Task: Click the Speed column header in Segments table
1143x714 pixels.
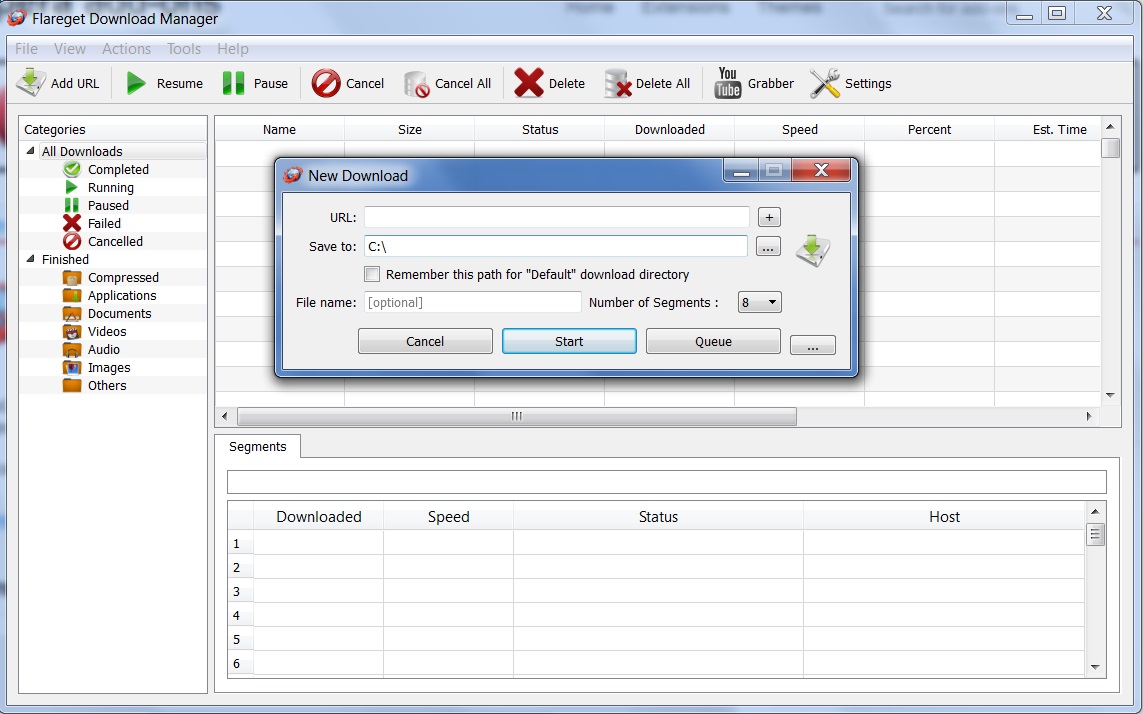Action: coord(448,516)
